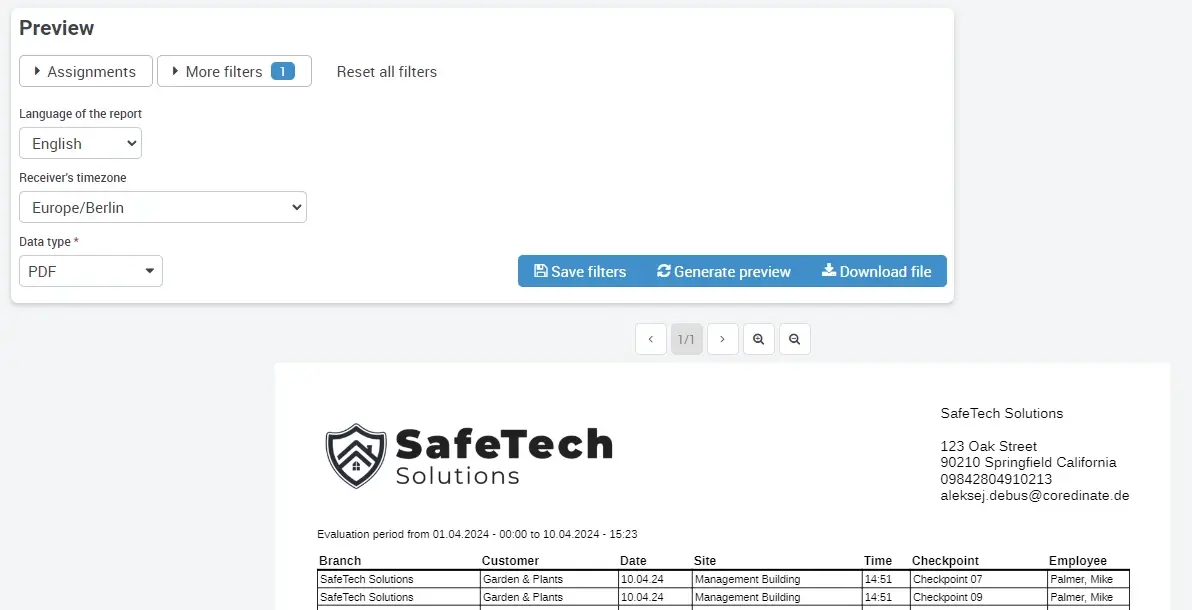
Task: Open the report language dropdown
Action: (81, 143)
